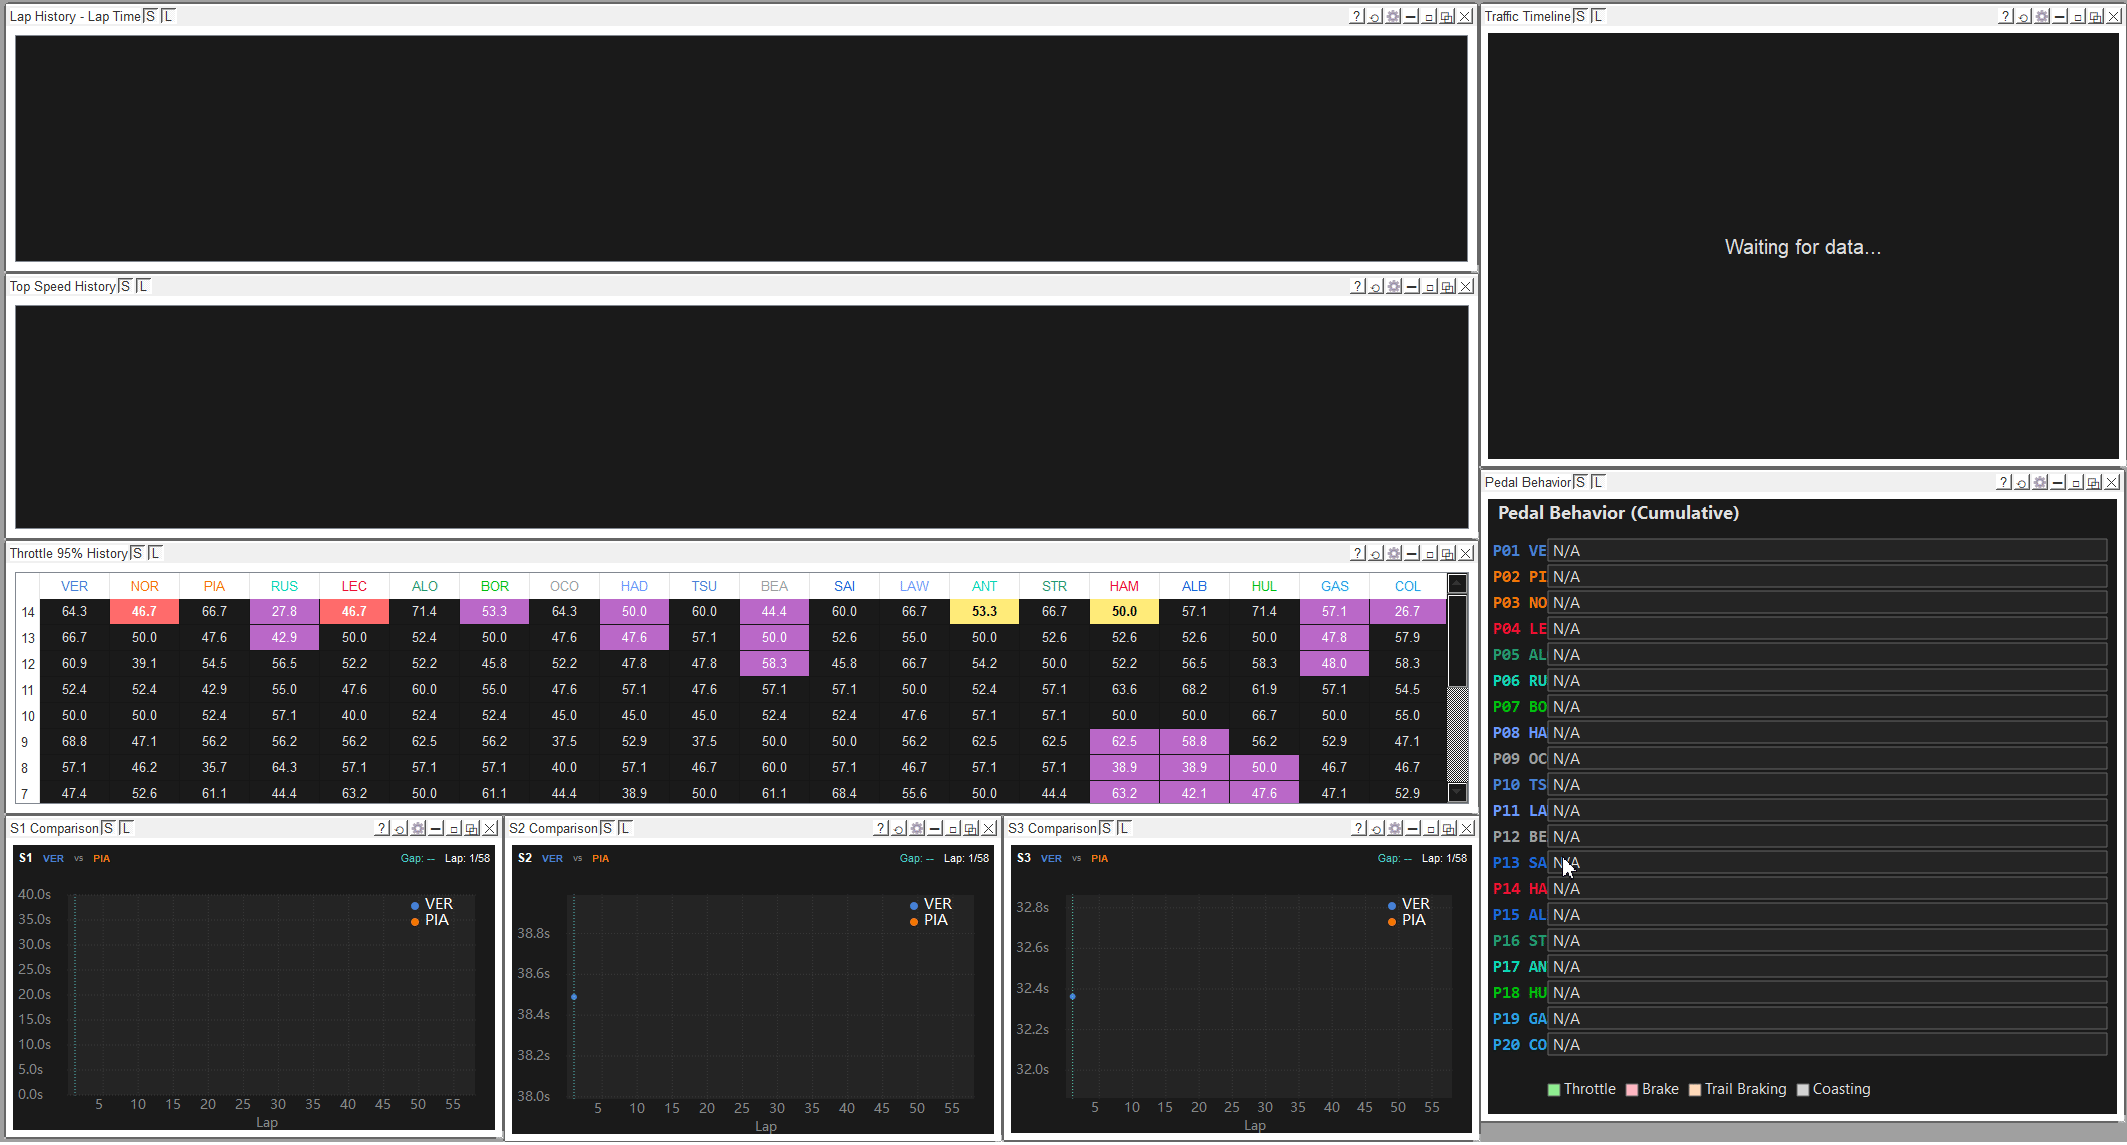Select the VER column header

pos(74,587)
